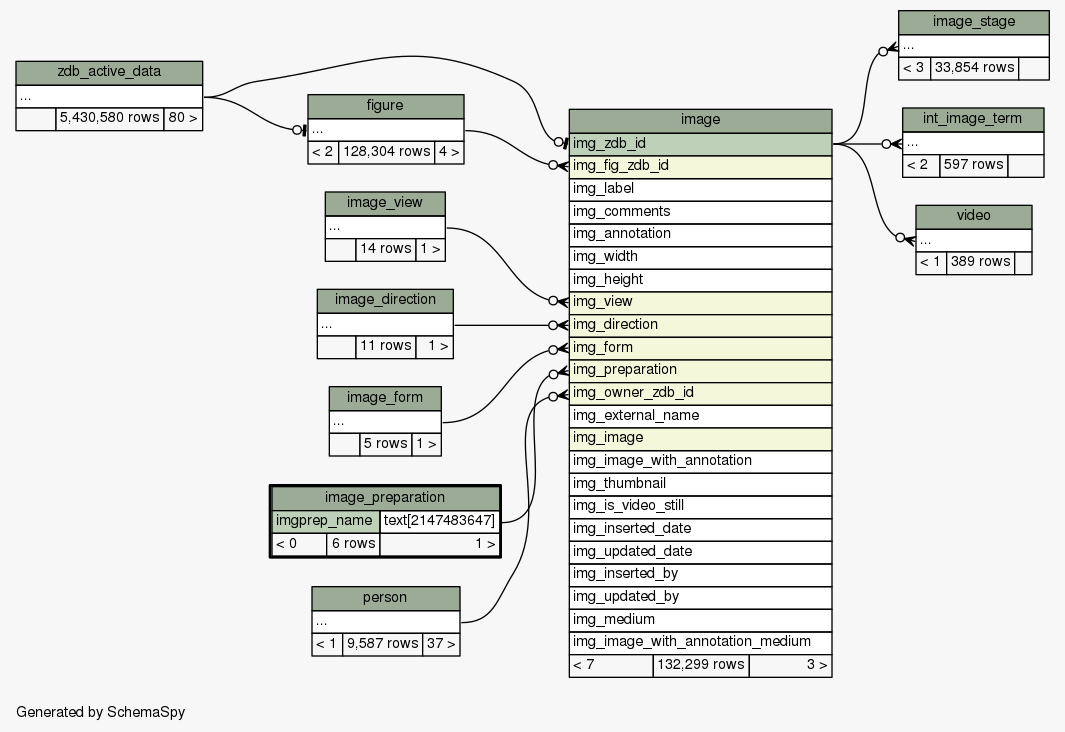Click the 132,299 rows count cell

pos(700,665)
